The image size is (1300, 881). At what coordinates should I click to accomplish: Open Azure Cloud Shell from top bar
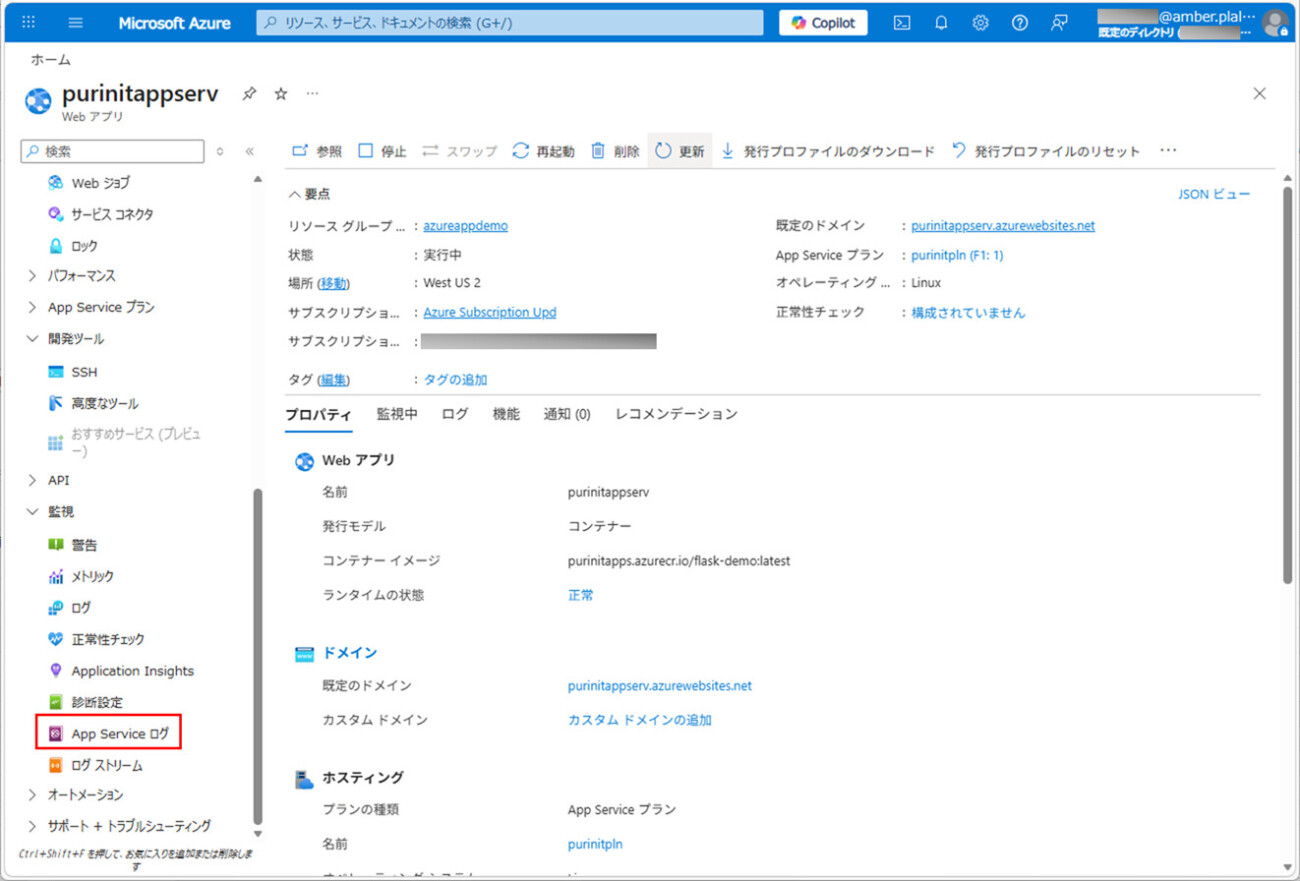tap(901, 23)
